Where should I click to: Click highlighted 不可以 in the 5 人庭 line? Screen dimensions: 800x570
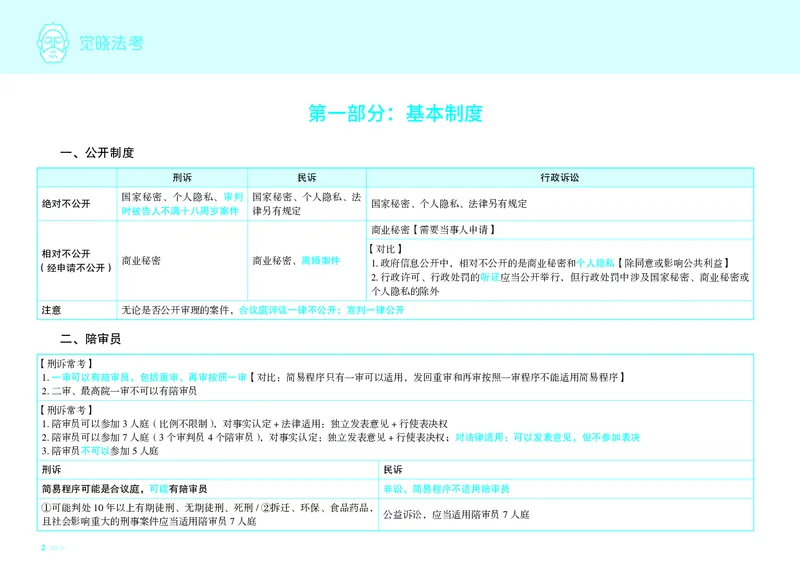click(x=95, y=451)
